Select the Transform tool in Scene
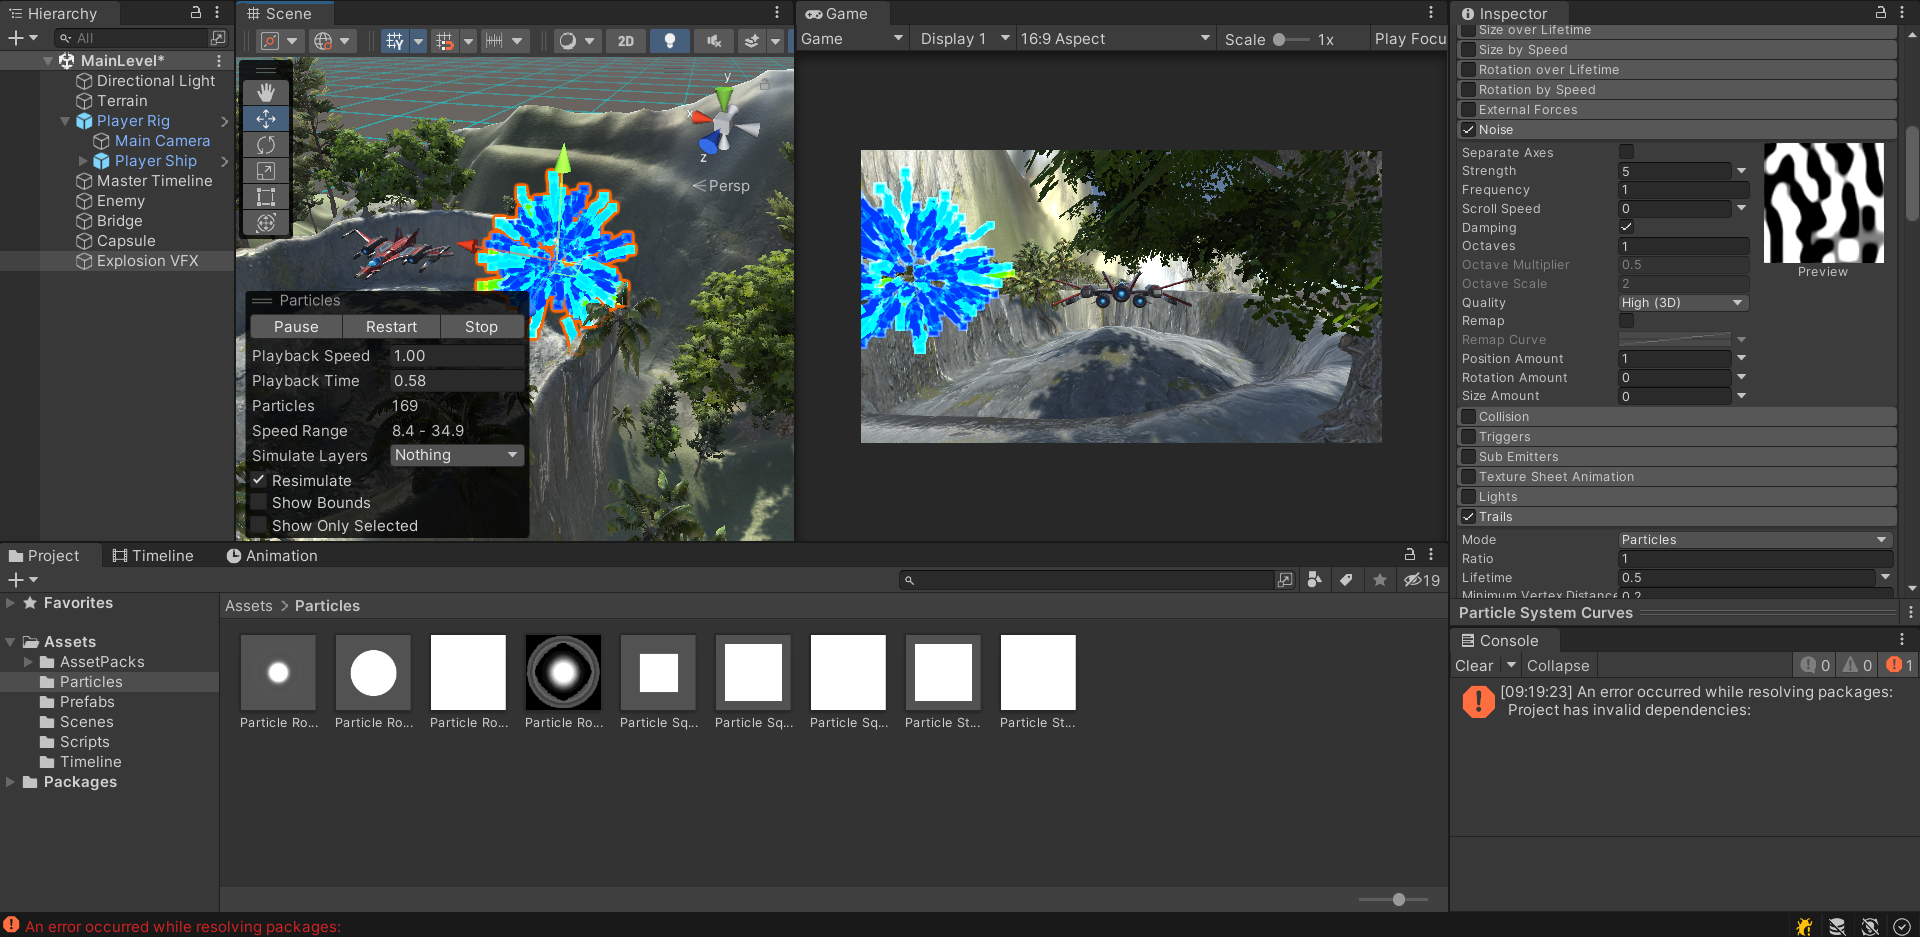Image resolution: width=1920 pixels, height=937 pixels. [266, 223]
